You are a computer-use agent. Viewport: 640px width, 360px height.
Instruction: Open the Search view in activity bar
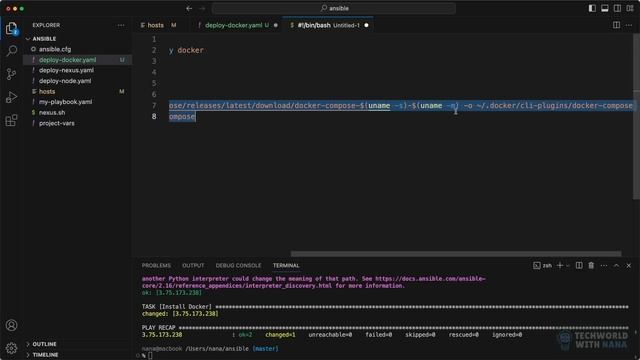point(11,51)
